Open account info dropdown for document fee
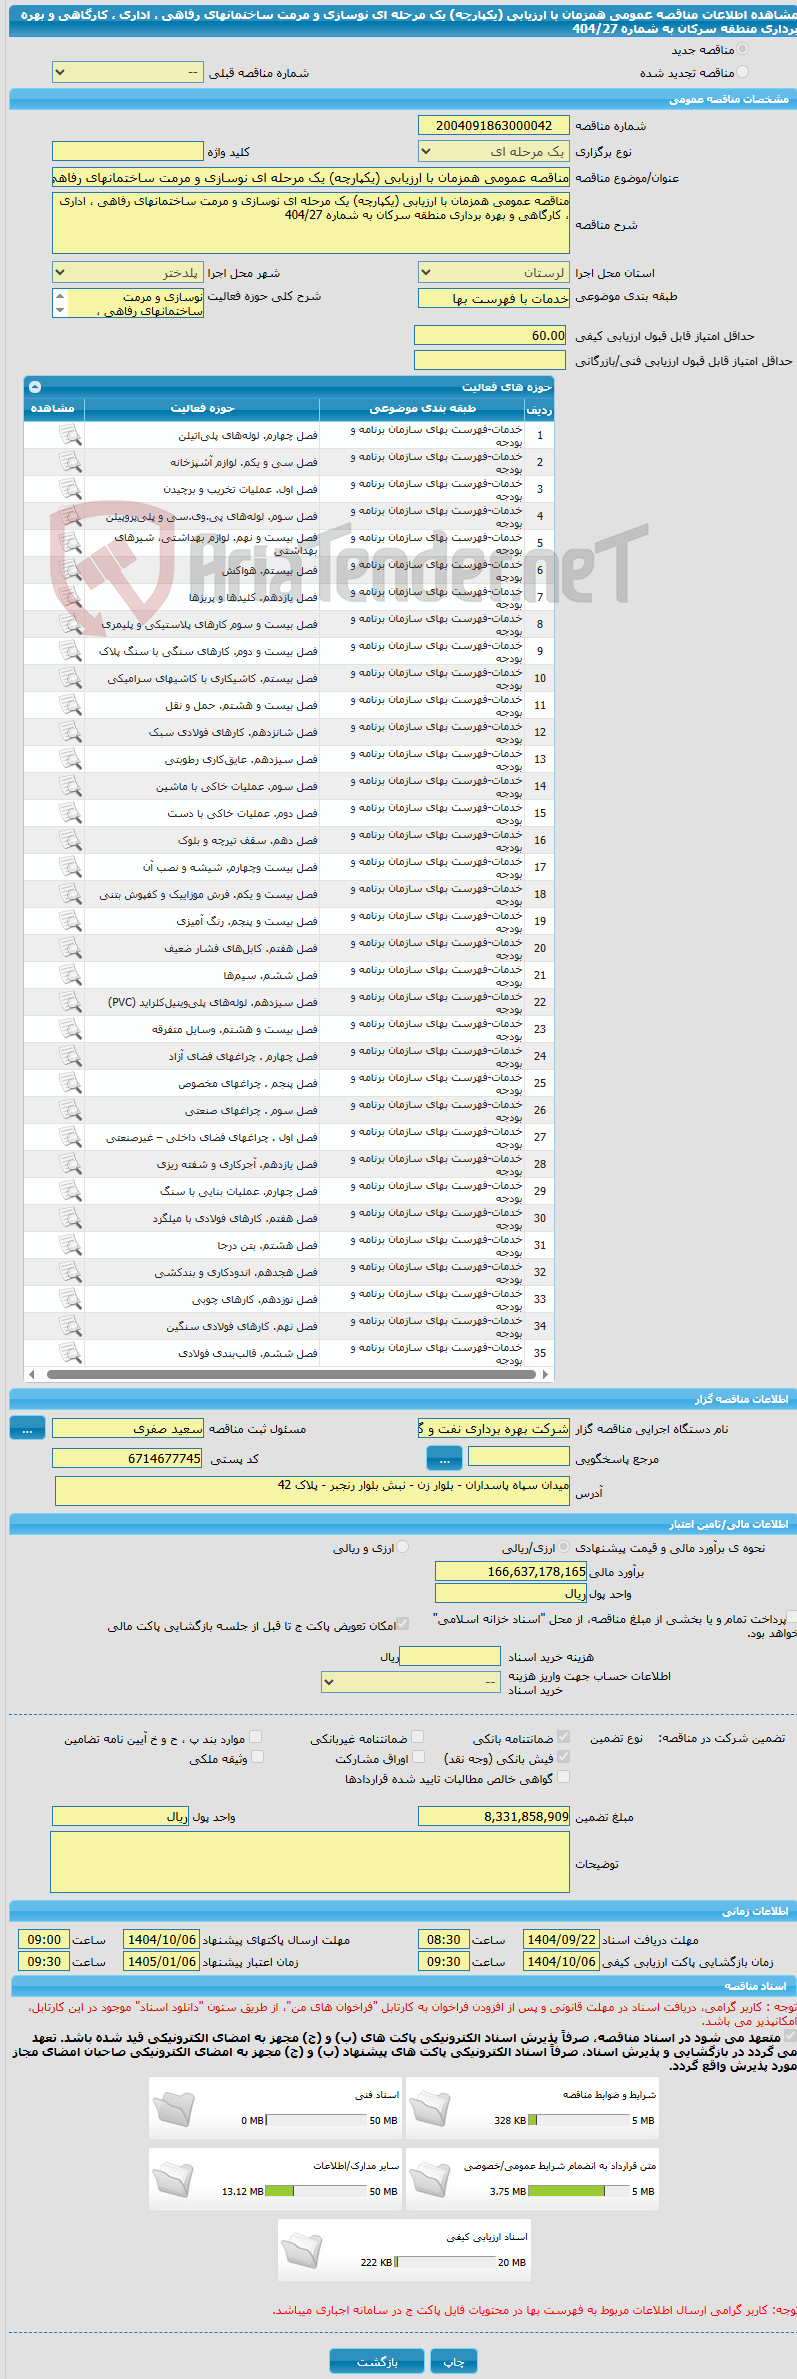This screenshot has height=2379, width=797. coord(411,1682)
